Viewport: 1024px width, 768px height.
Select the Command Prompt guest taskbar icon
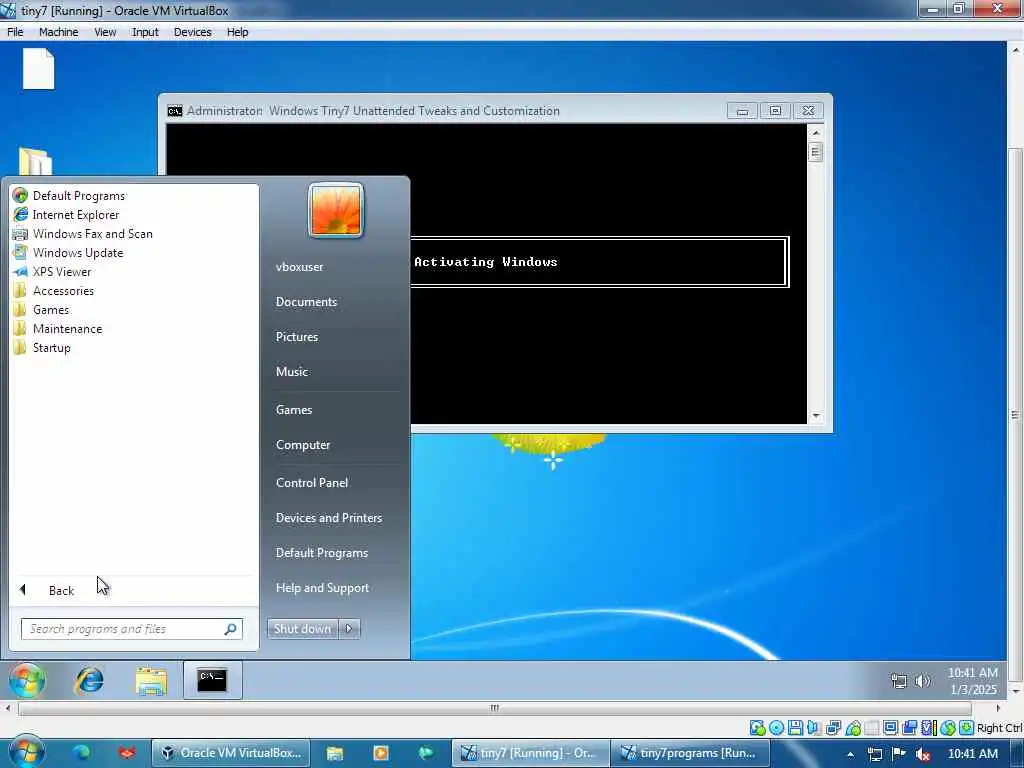[x=212, y=680]
